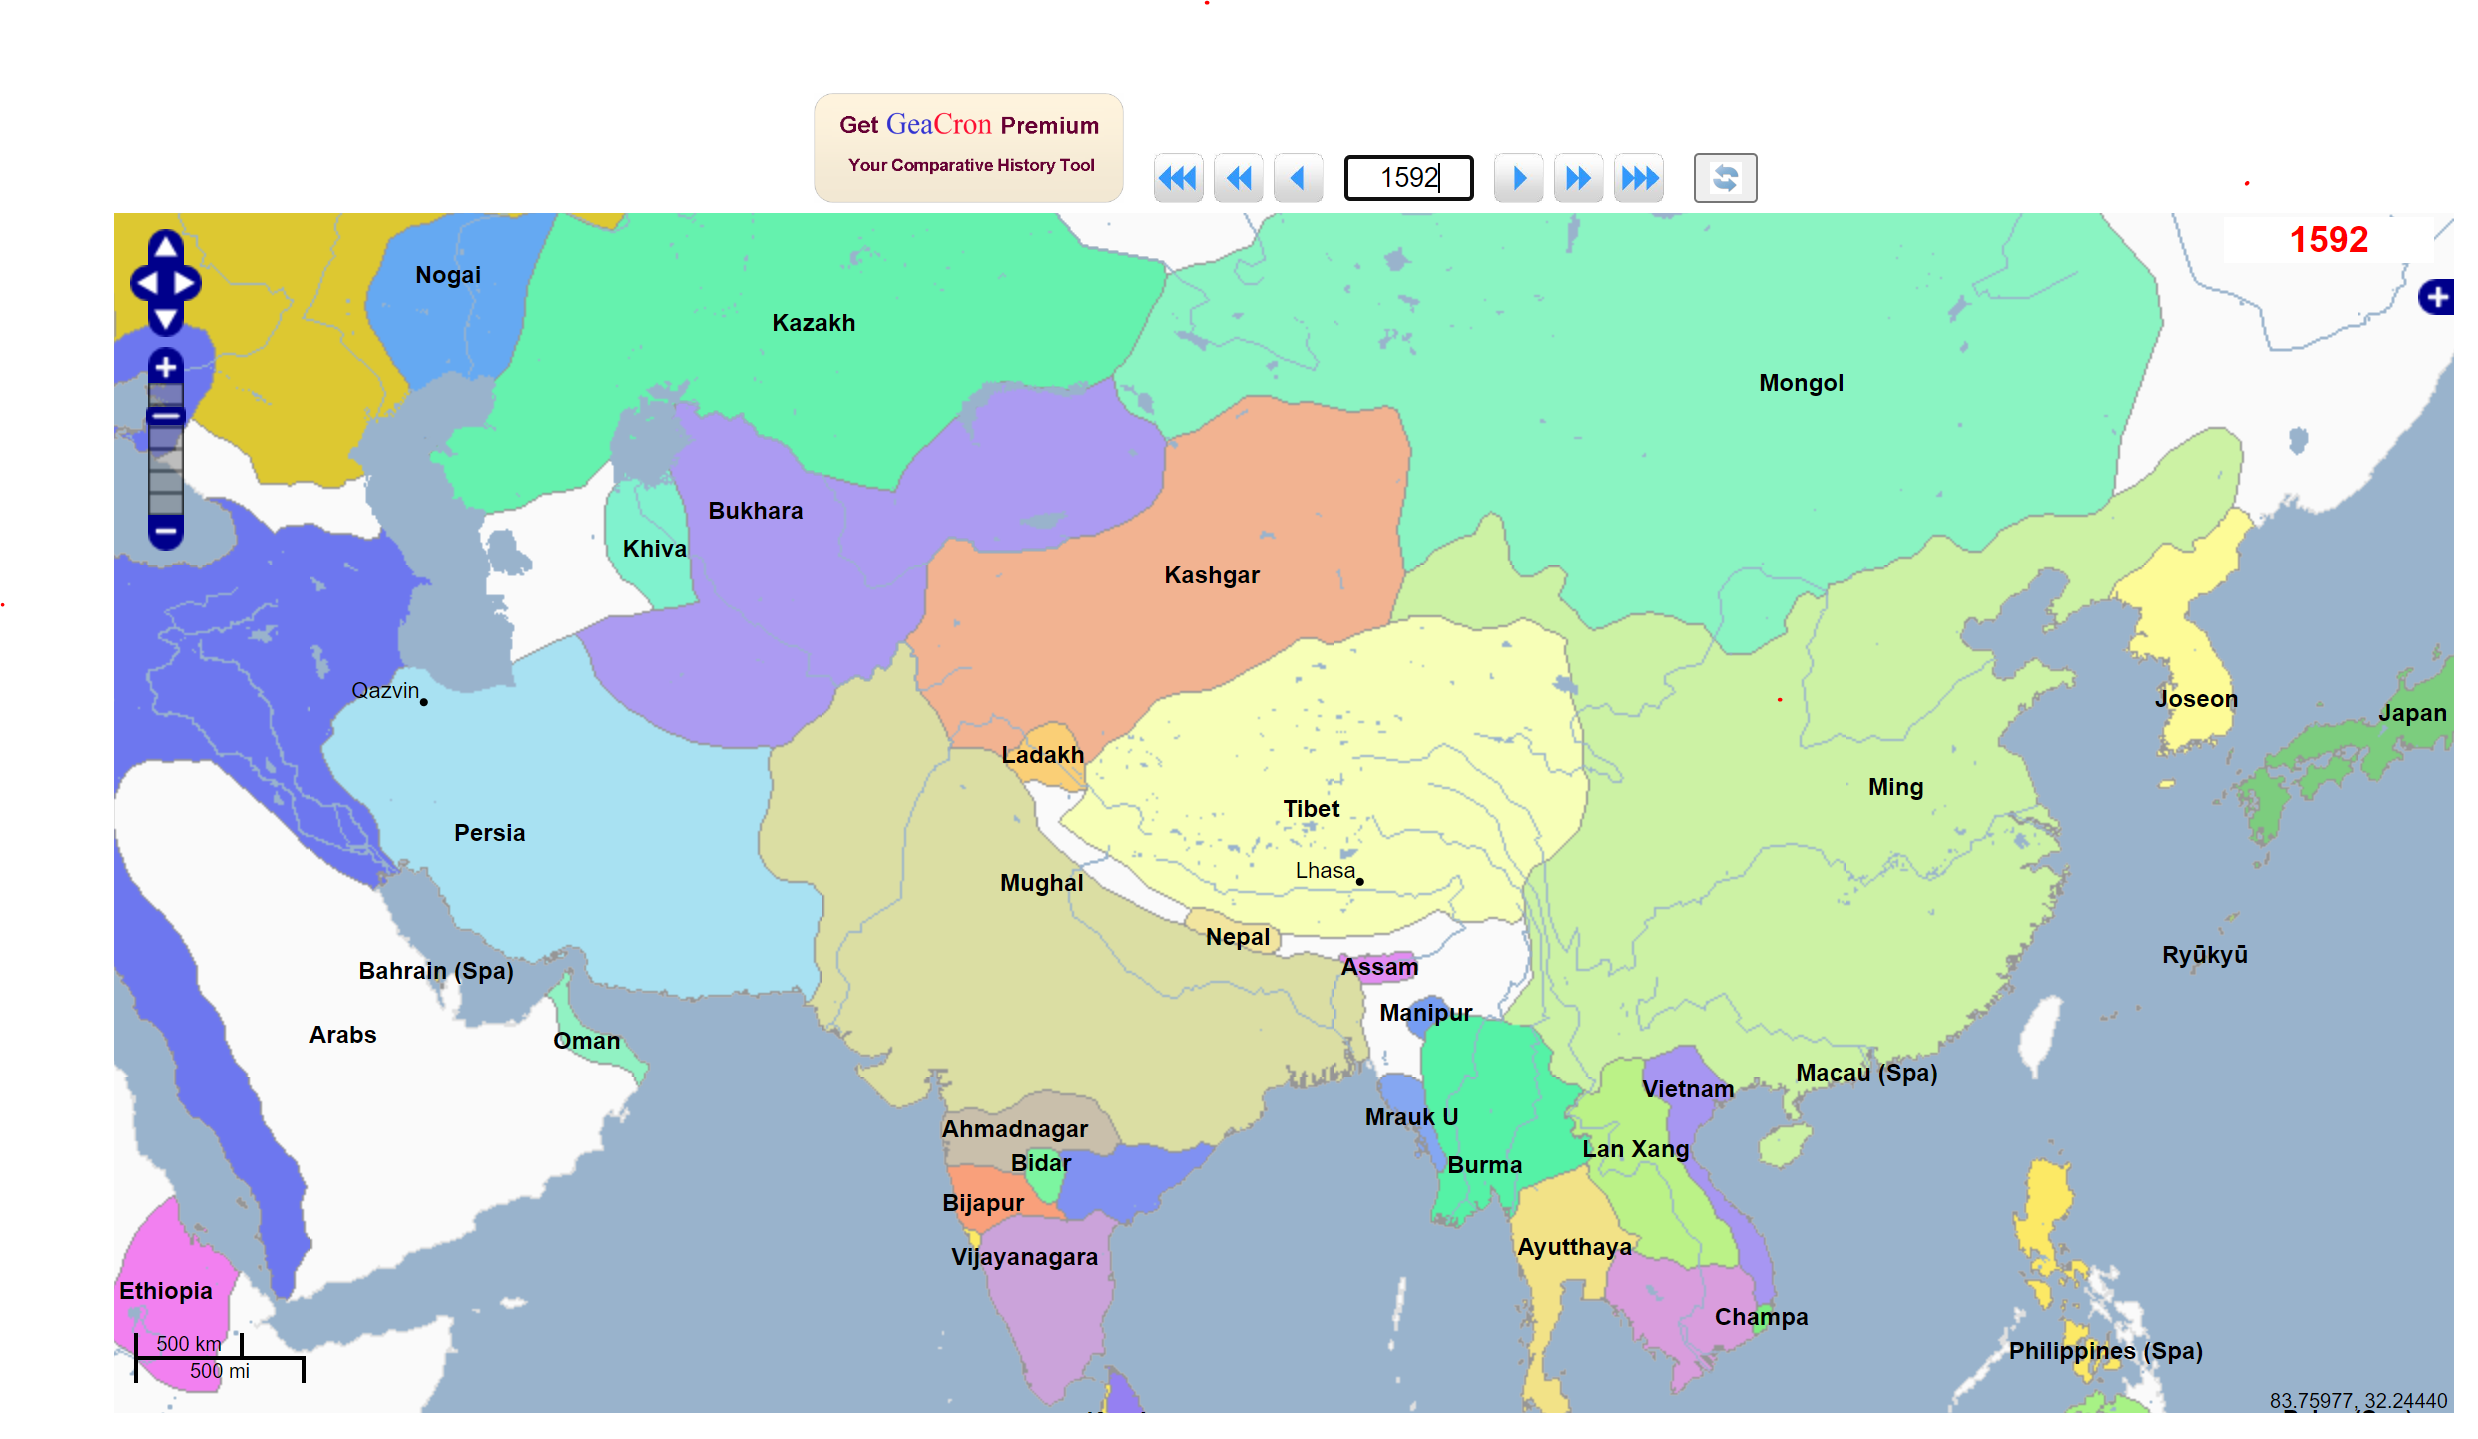Pan the map down with the south arrow

pos(166,320)
